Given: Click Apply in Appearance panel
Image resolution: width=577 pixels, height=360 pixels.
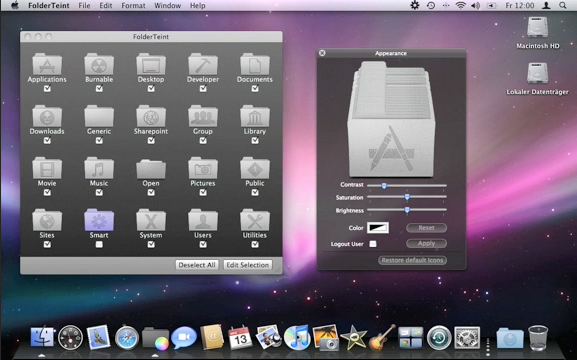Looking at the screenshot, I should (x=426, y=243).
